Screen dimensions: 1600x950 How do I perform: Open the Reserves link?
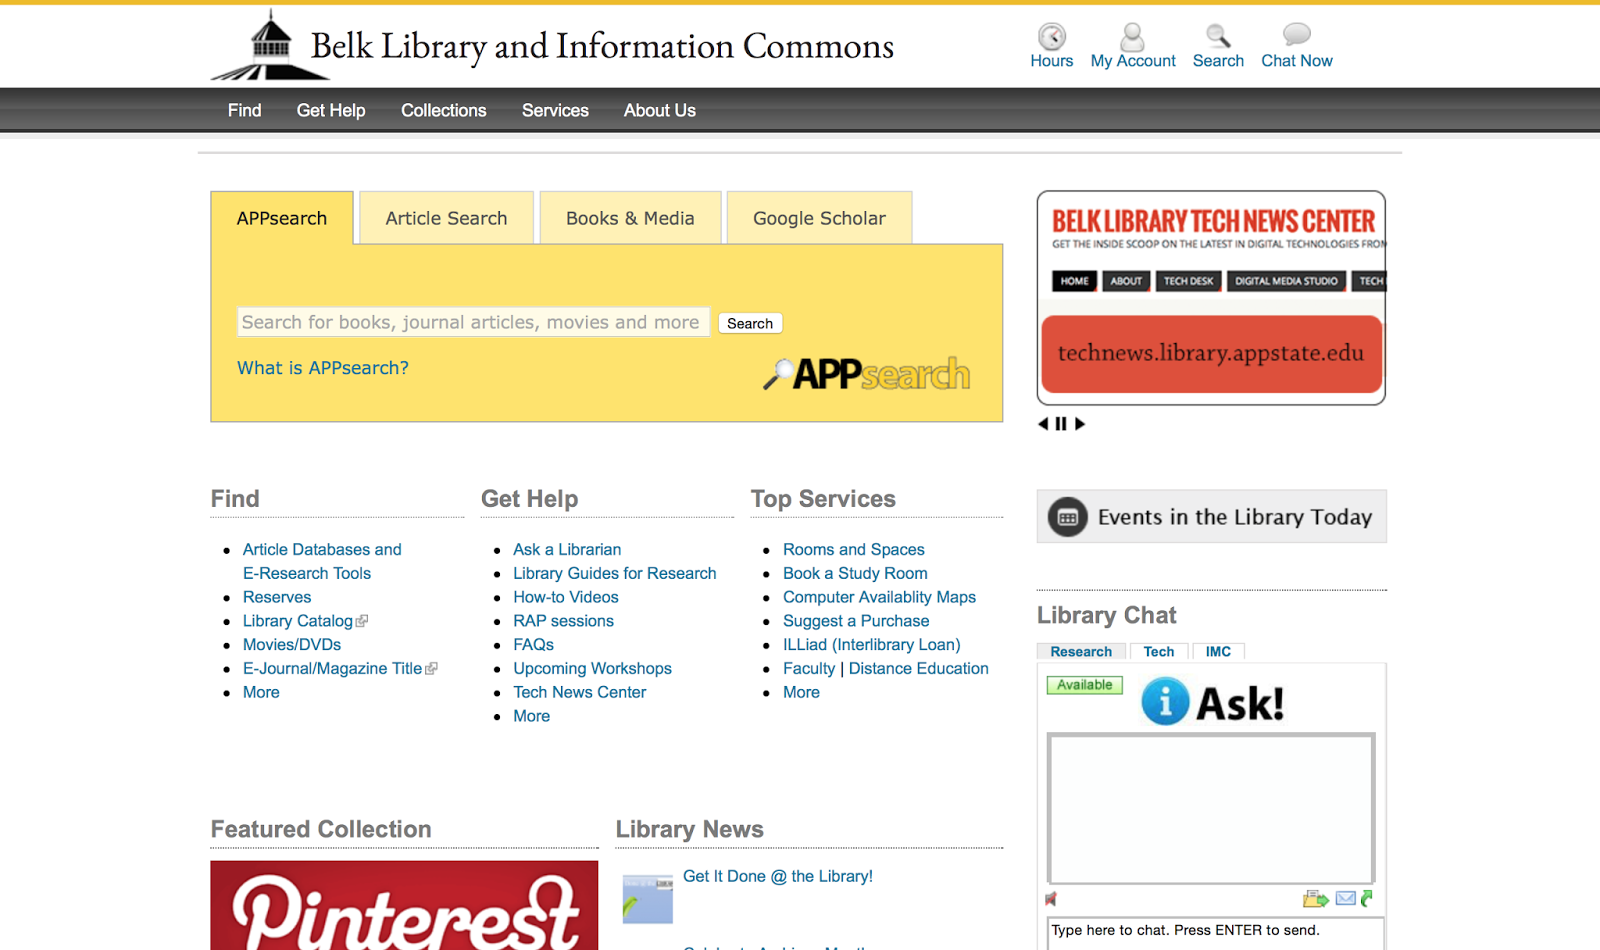pyautogui.click(x=277, y=597)
